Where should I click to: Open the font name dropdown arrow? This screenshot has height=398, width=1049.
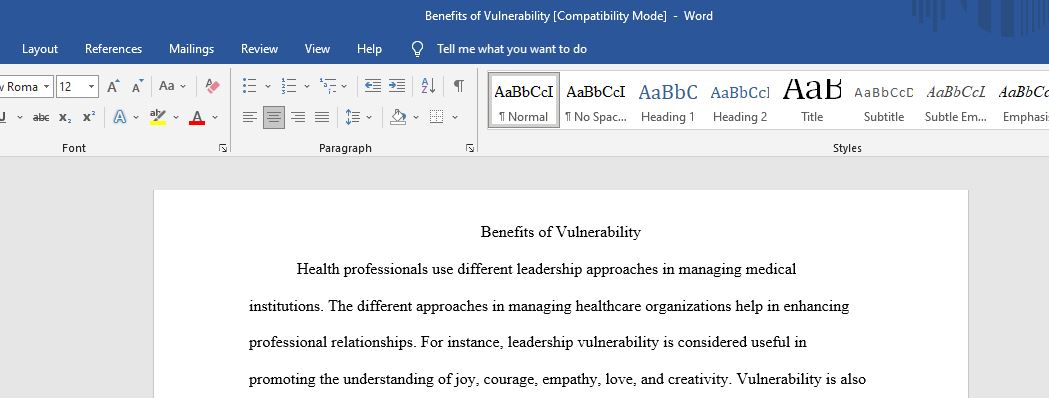pos(46,86)
